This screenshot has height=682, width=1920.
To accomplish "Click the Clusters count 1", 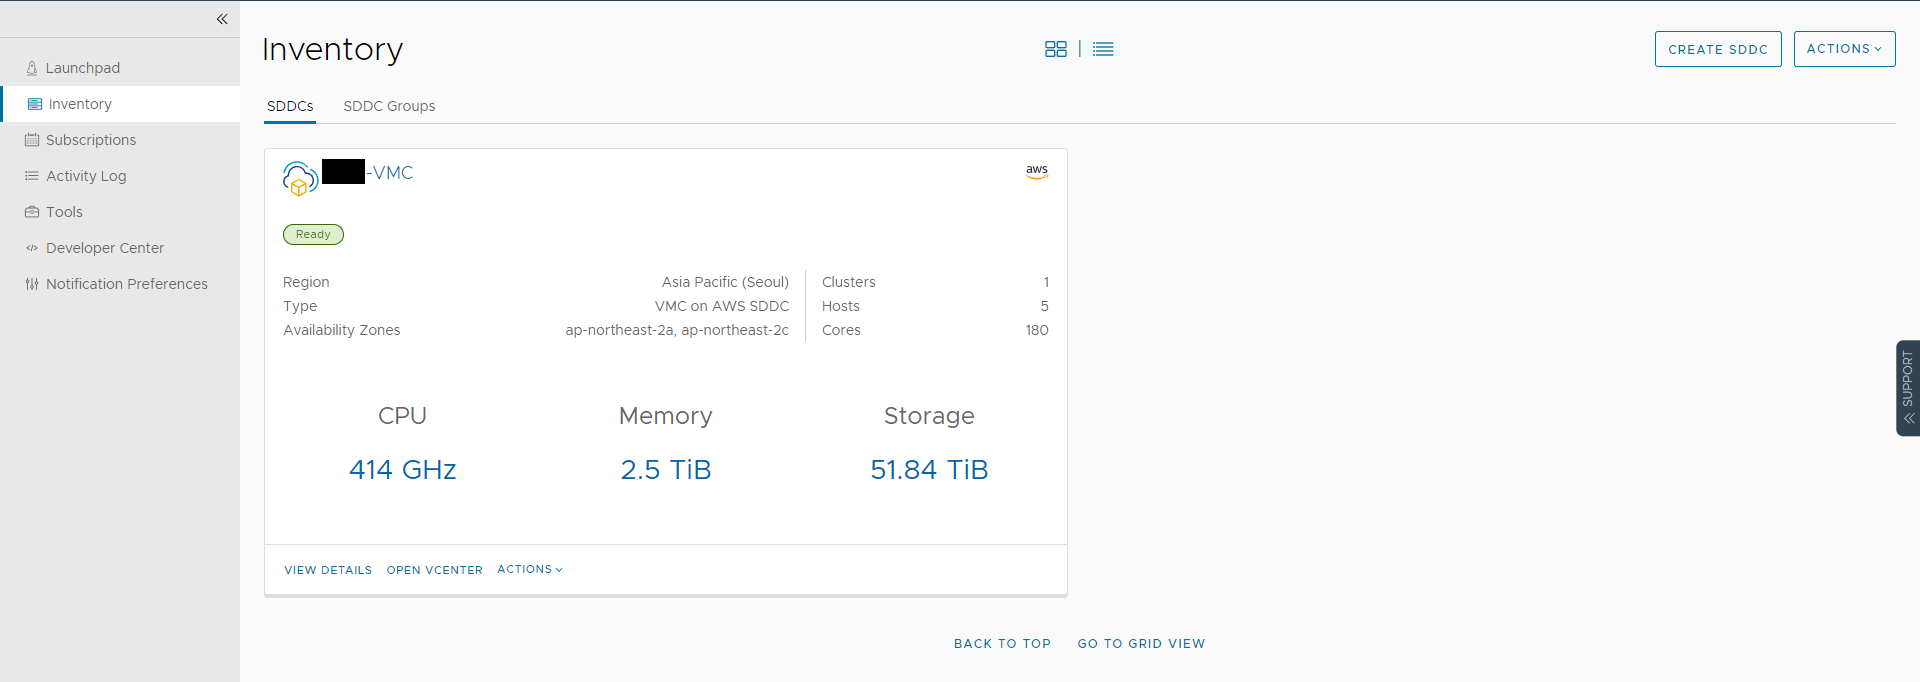I will pyautogui.click(x=1046, y=282).
